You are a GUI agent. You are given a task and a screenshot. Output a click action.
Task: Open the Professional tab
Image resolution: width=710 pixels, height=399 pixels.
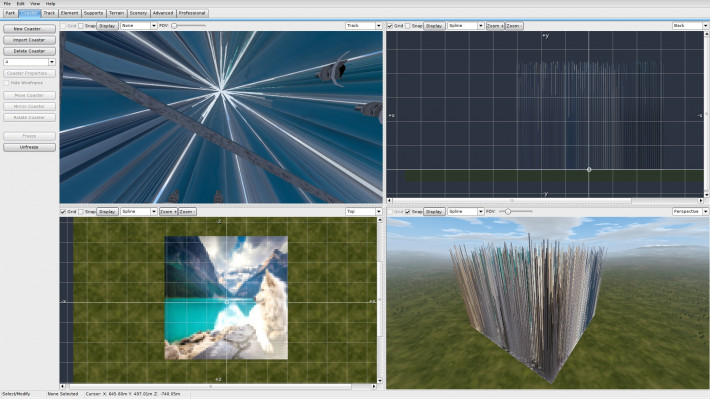click(192, 13)
